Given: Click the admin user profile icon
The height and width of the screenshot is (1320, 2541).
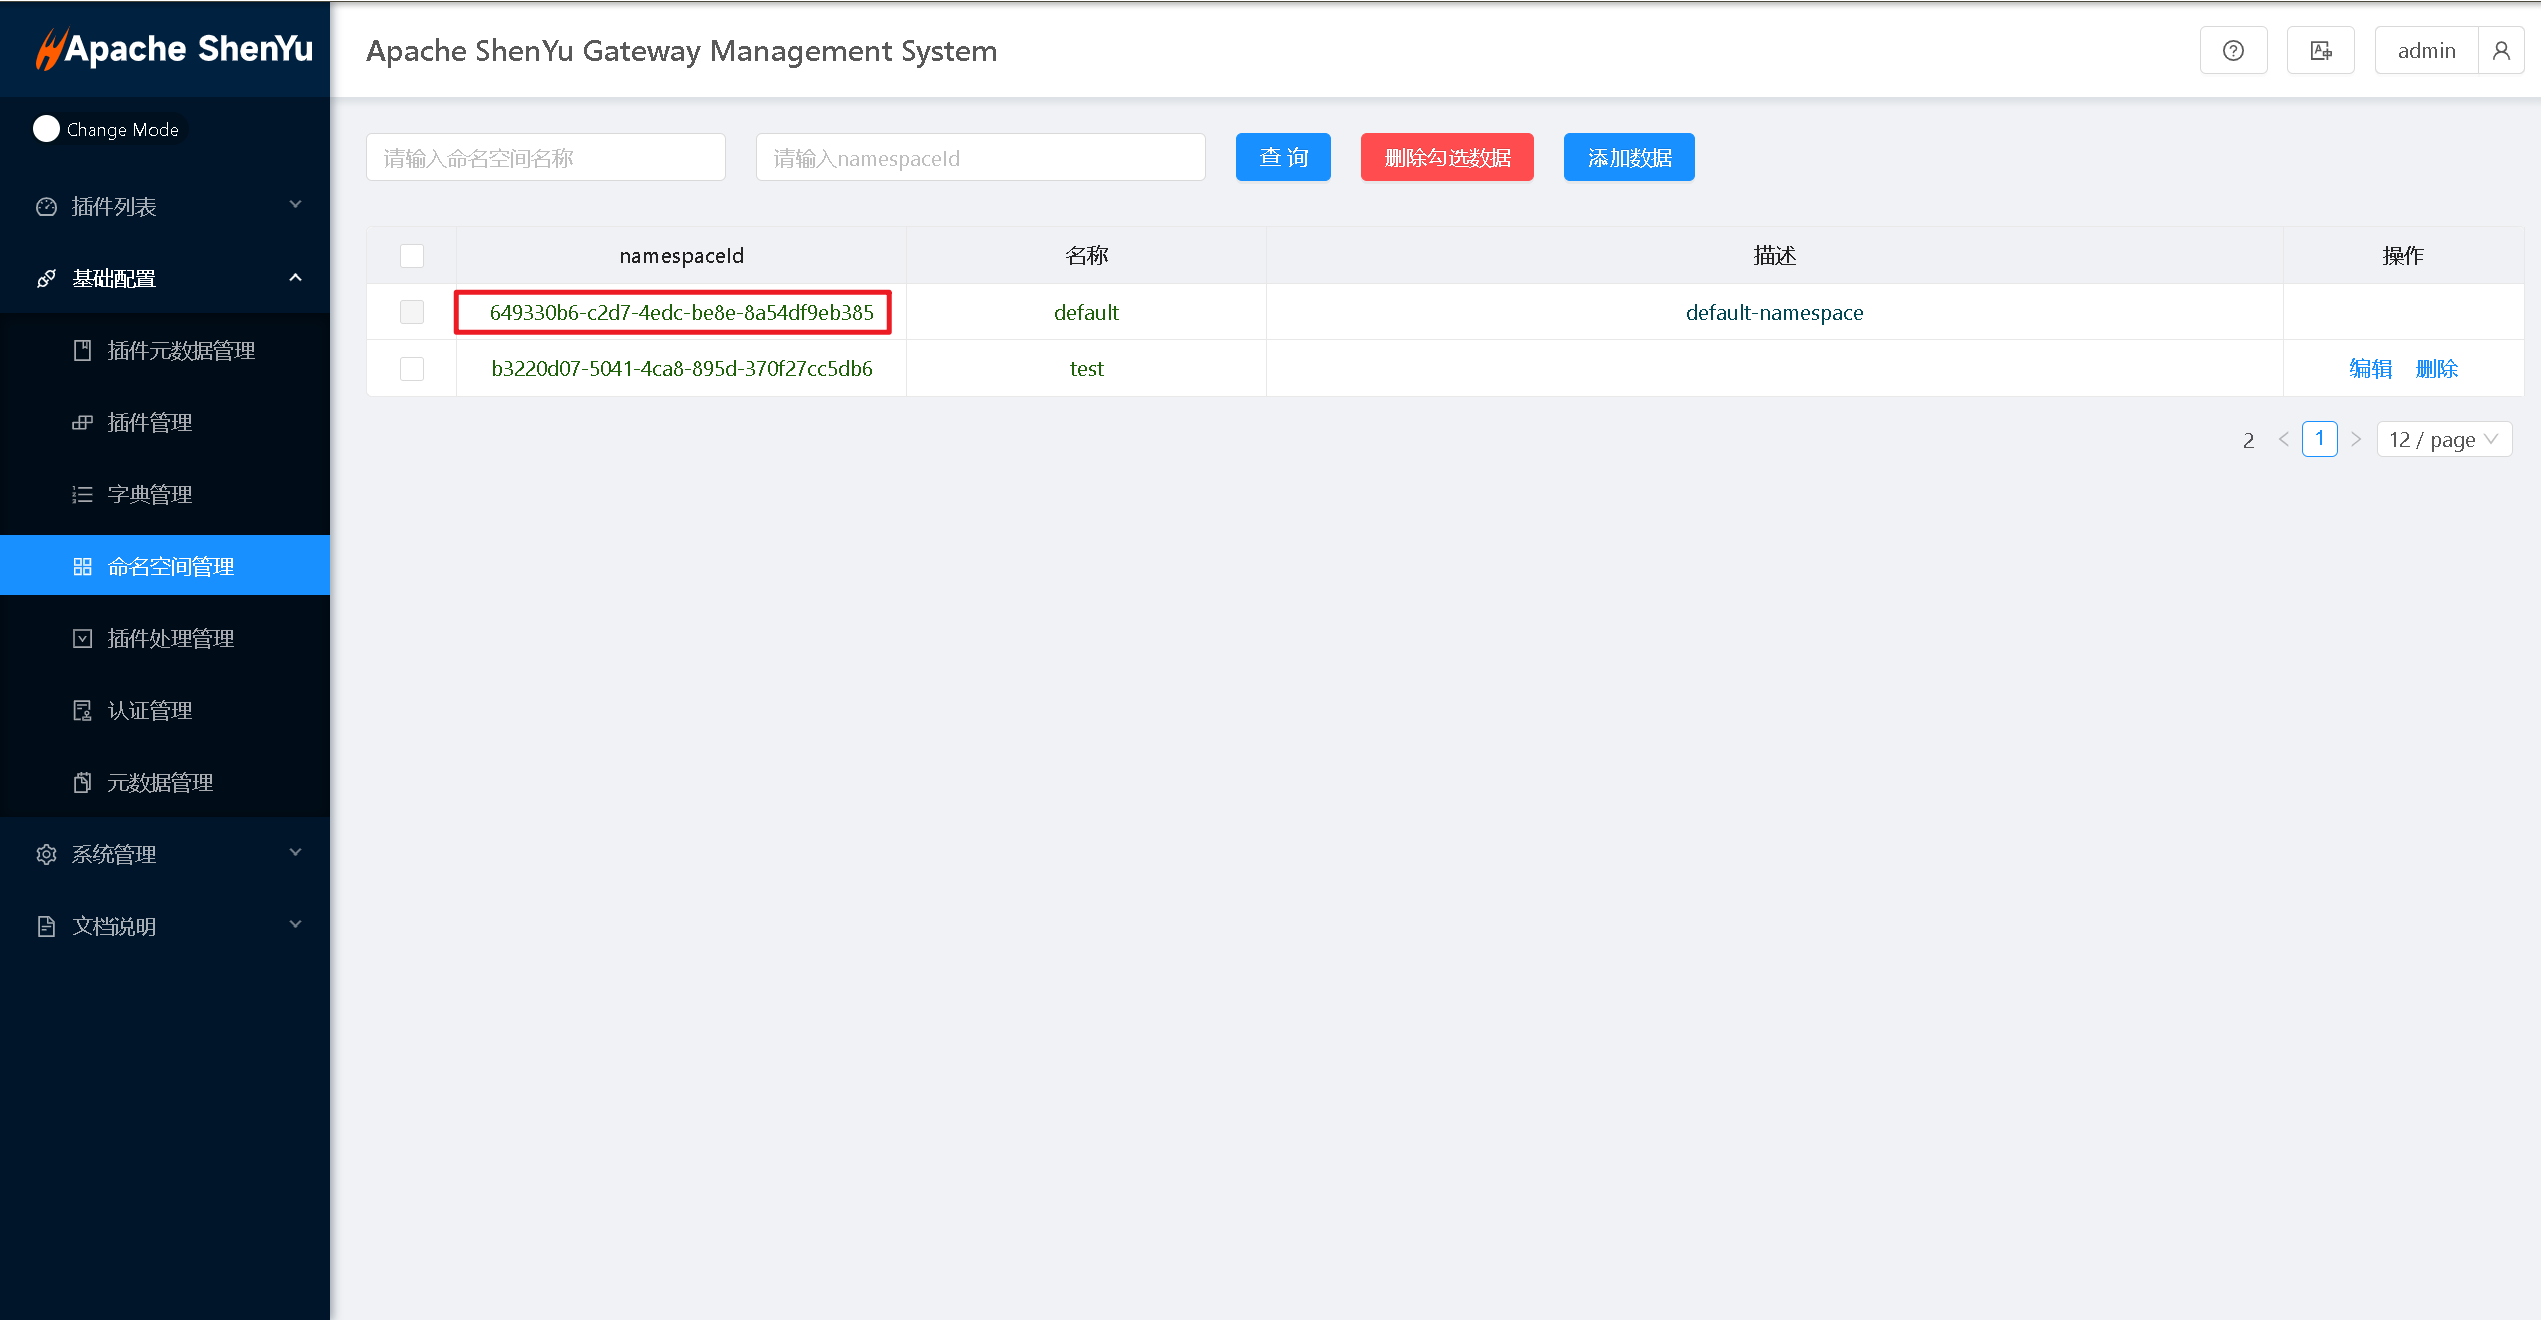Looking at the screenshot, I should click(x=2500, y=51).
